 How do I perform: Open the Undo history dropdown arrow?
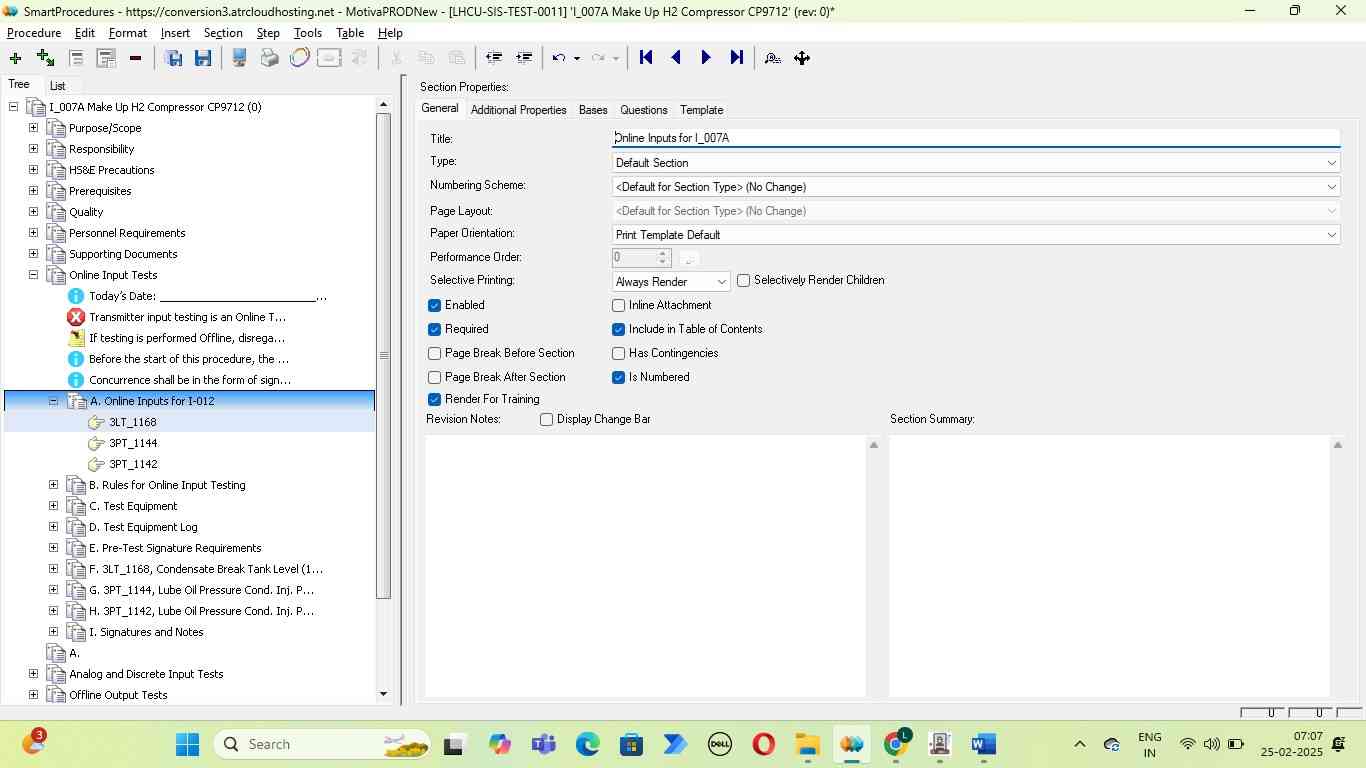pyautogui.click(x=577, y=58)
